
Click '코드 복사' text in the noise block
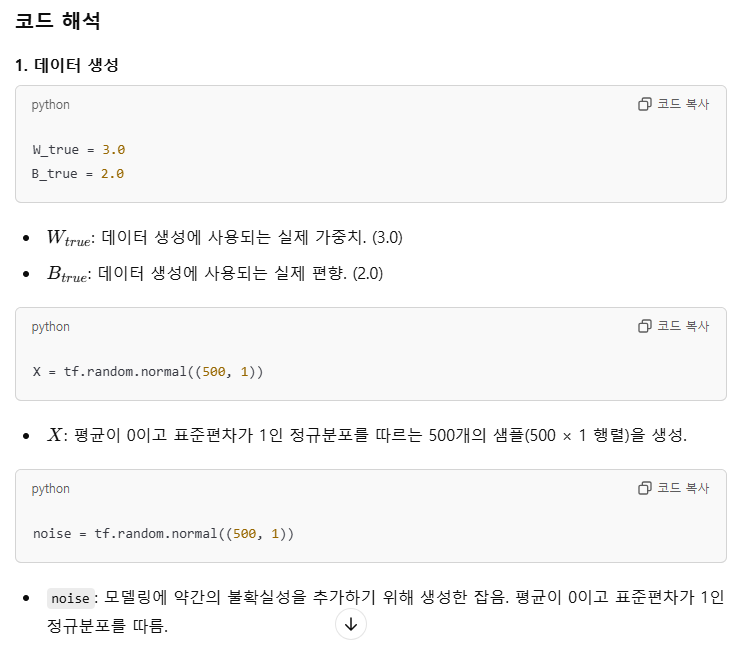click(683, 488)
